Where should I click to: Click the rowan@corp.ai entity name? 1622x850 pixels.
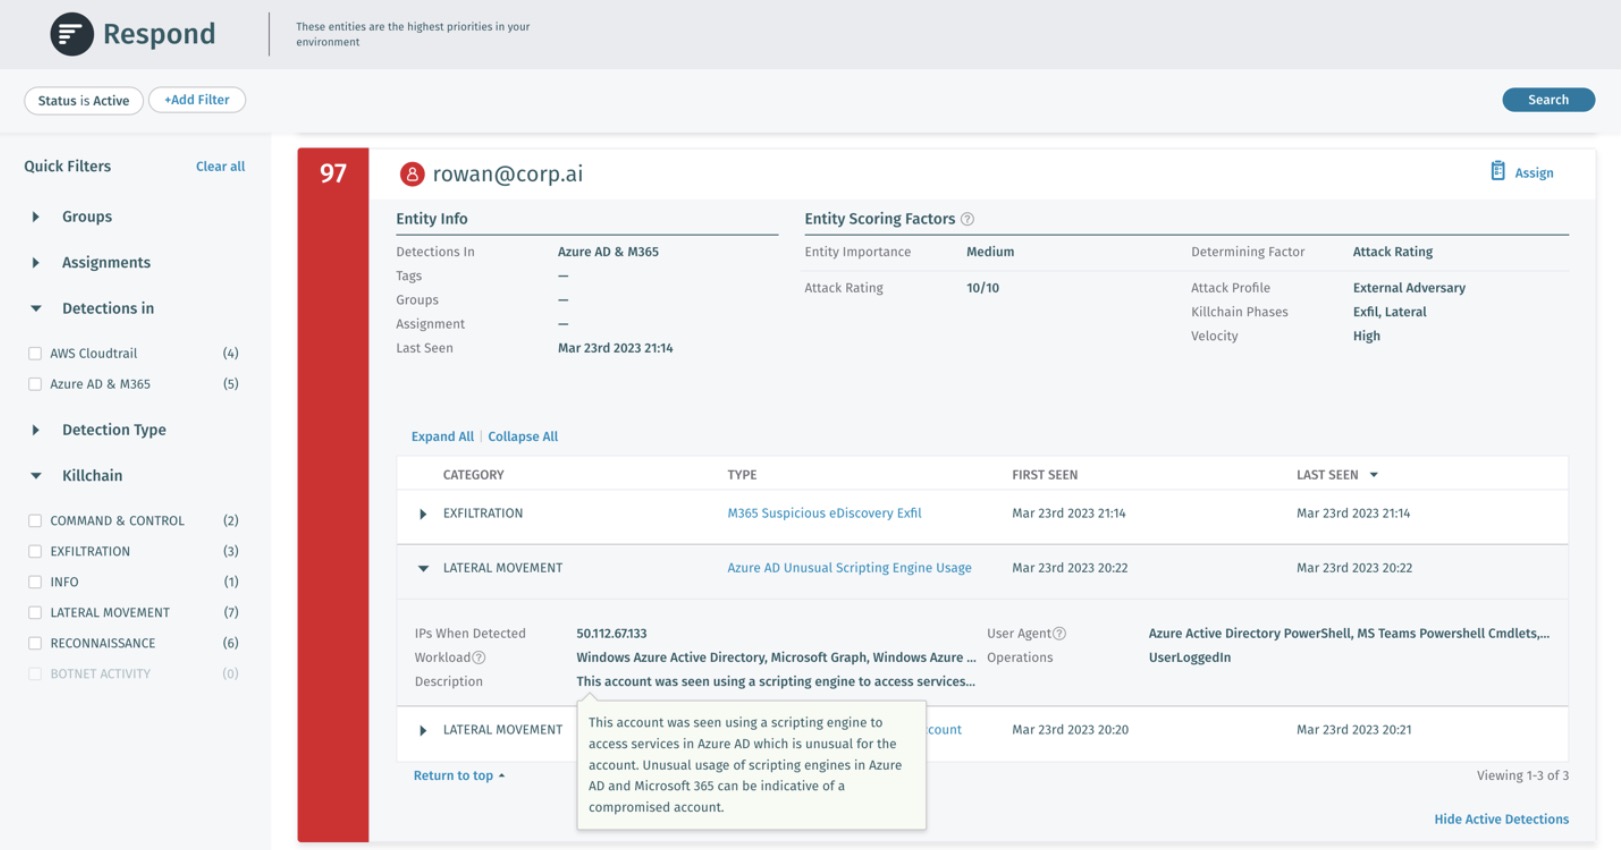507,174
